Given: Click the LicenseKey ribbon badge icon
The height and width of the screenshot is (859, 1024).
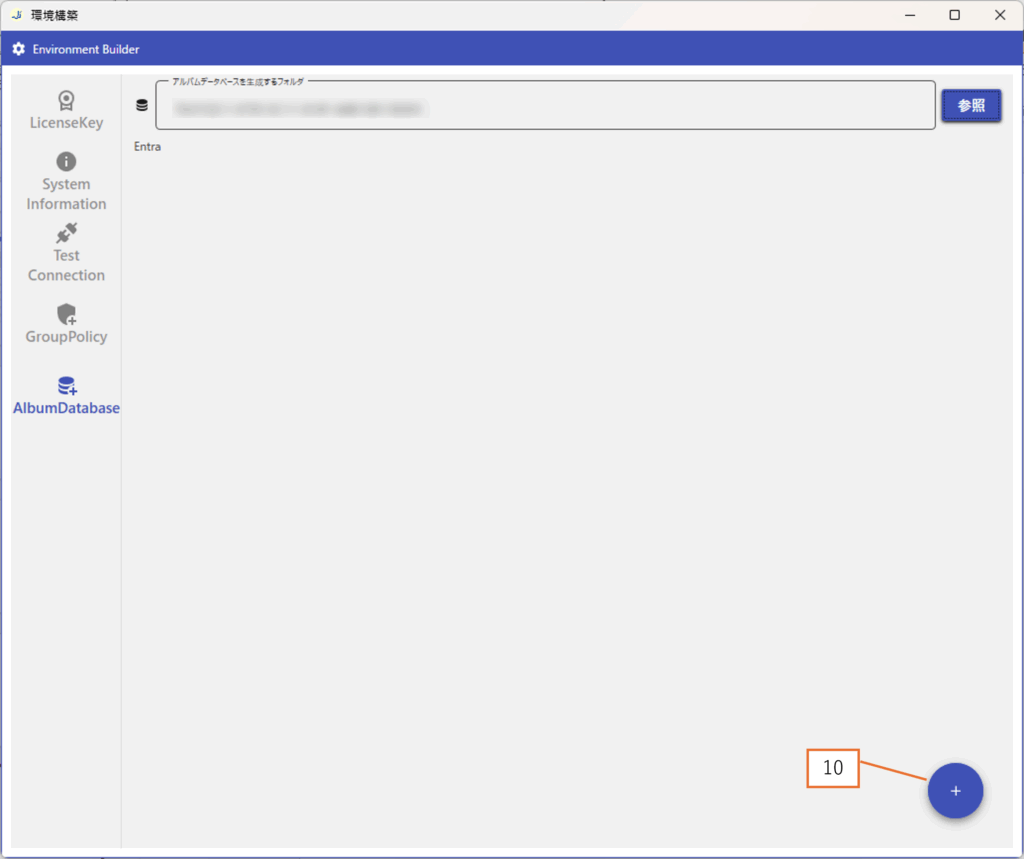Looking at the screenshot, I should point(66,100).
